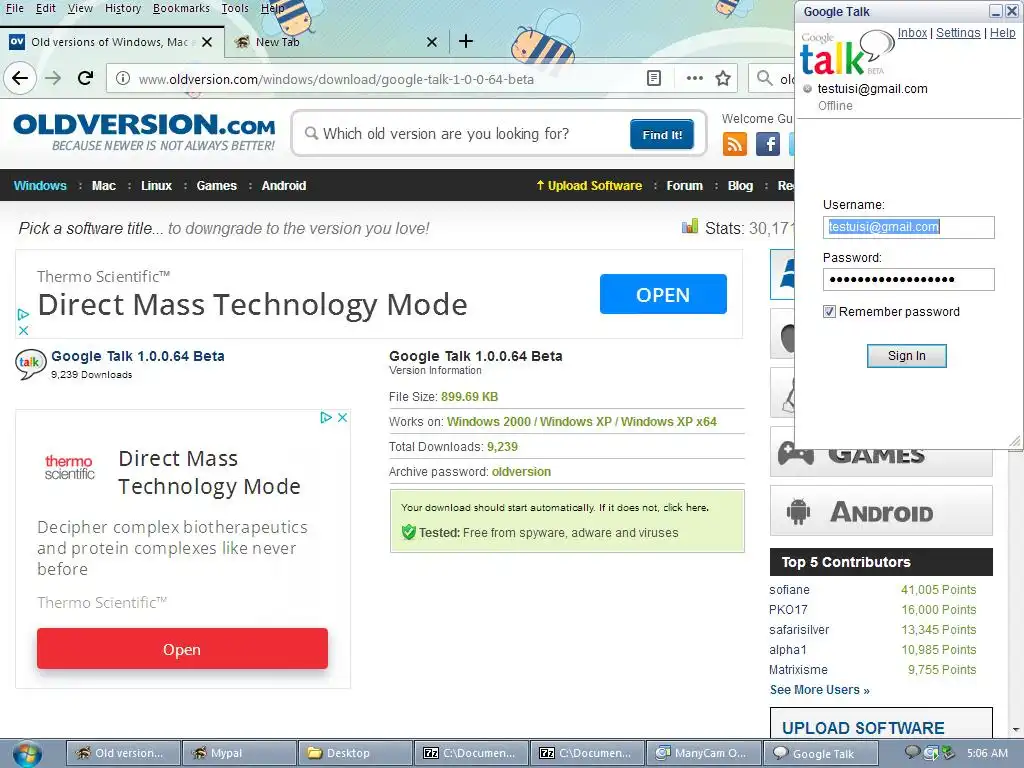
Task: Open the site information icon in the address bar
Action: coord(122,79)
